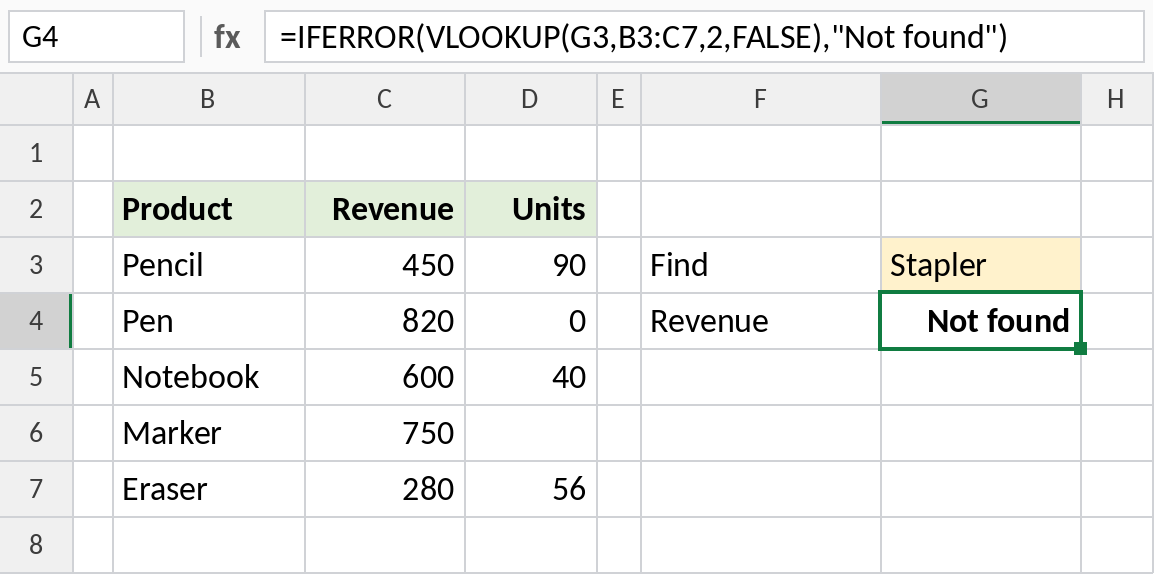1154x574 pixels.
Task: Click the cell with revenue 600
Action: pos(385,377)
